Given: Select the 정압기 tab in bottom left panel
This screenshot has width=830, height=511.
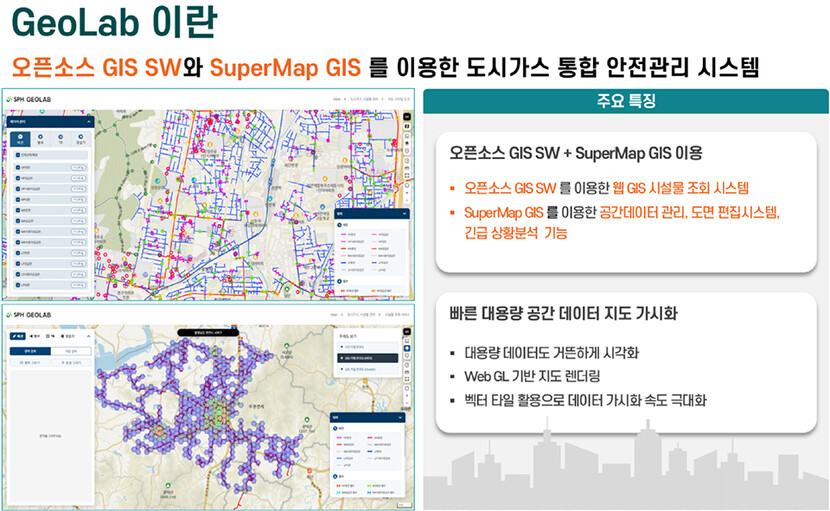Looking at the screenshot, I should point(68,336).
